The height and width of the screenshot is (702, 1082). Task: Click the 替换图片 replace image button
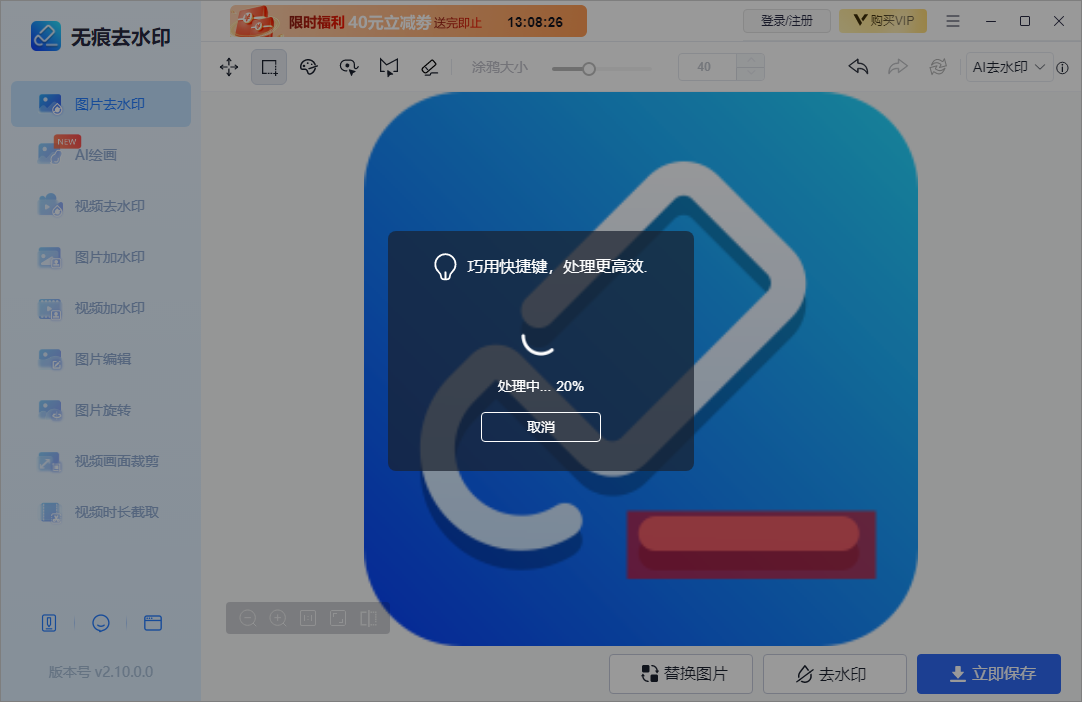coord(681,674)
